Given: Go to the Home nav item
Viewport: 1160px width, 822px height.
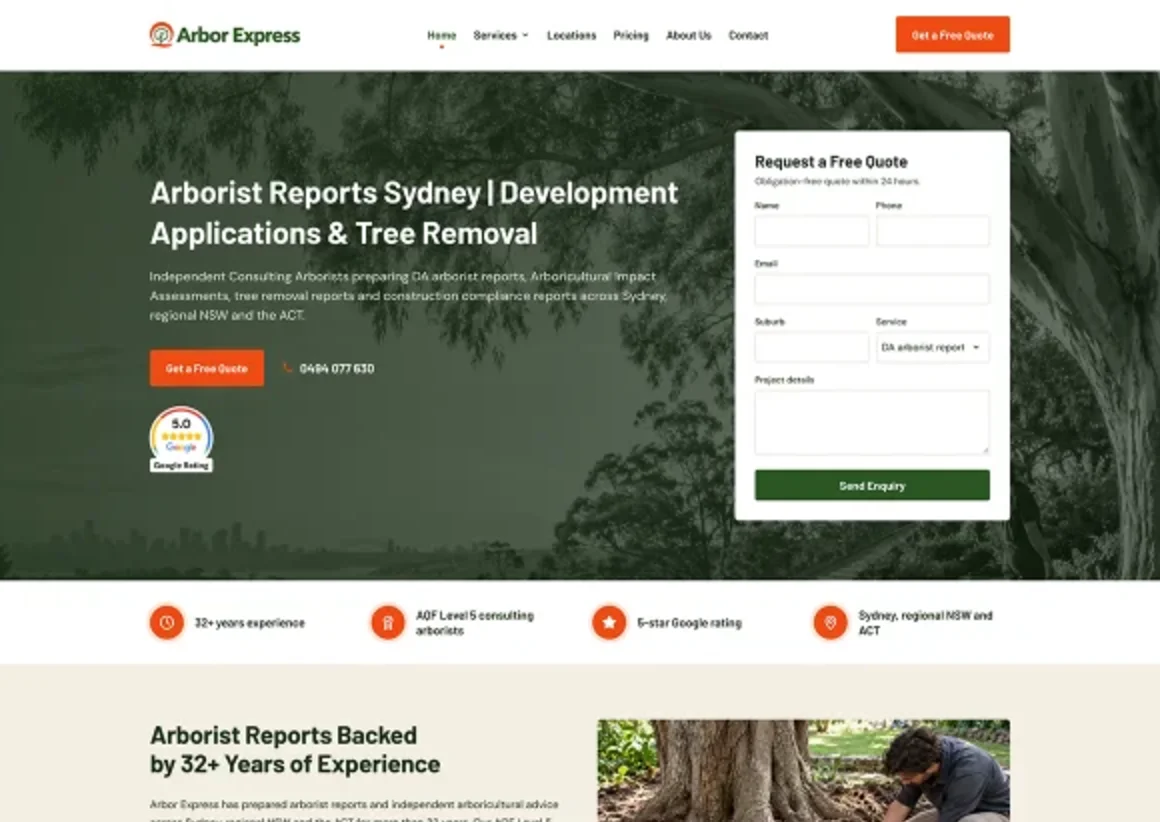Looking at the screenshot, I should tap(442, 35).
